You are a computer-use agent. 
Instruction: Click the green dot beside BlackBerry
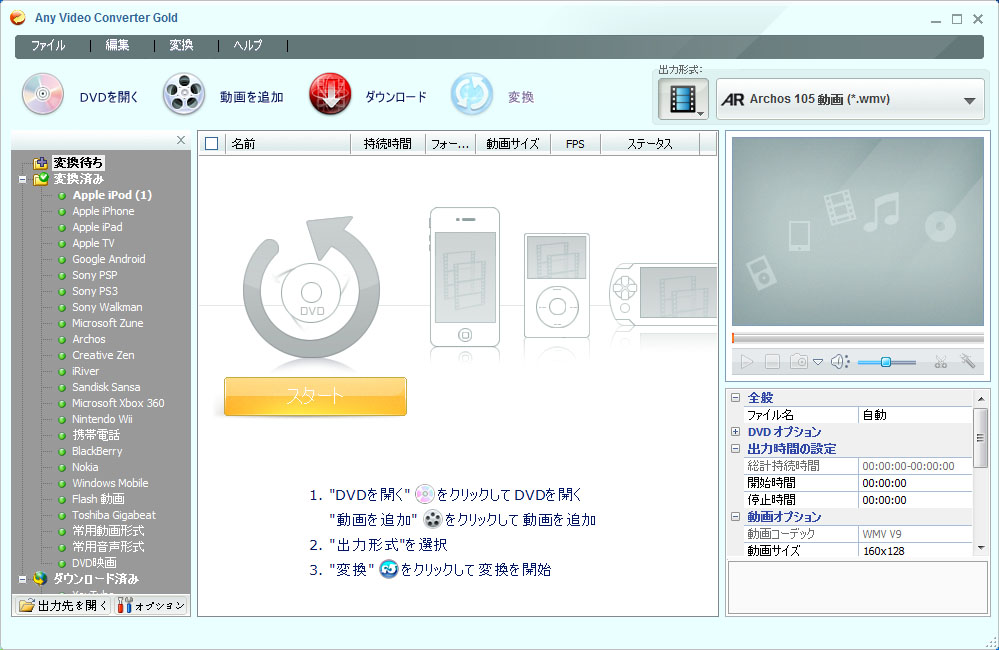click(62, 452)
